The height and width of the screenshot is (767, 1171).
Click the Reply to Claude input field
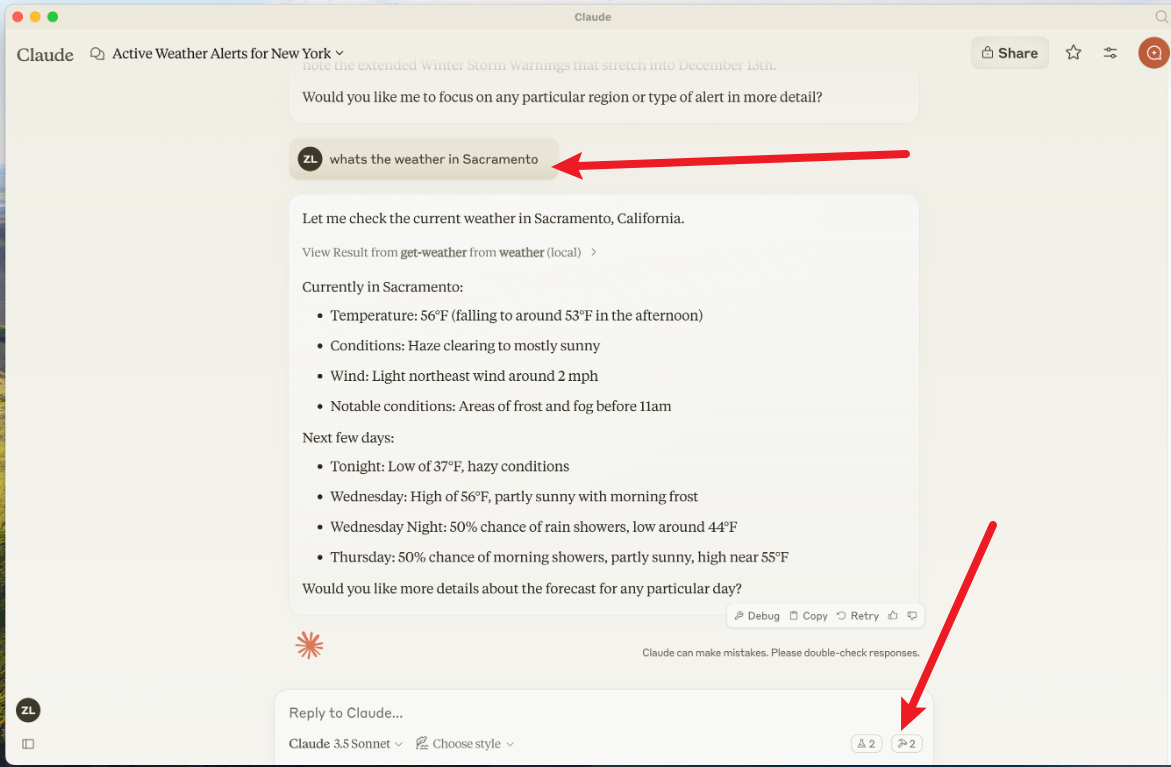click(x=603, y=713)
